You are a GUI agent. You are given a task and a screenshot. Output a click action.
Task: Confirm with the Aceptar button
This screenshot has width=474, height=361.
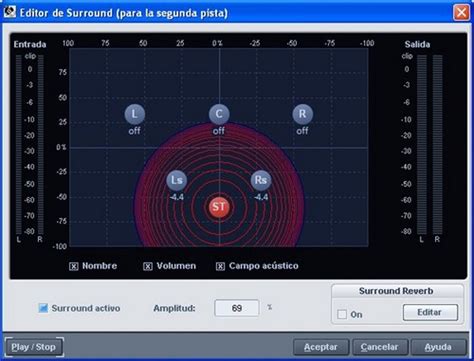click(321, 347)
